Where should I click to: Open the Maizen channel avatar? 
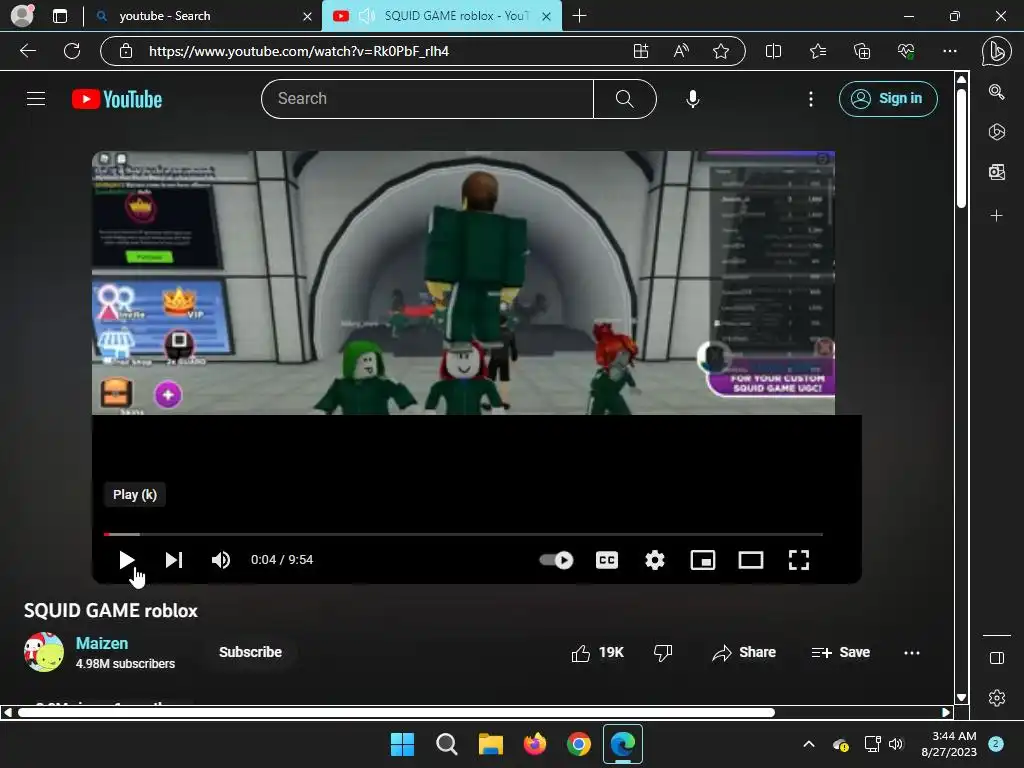44,652
